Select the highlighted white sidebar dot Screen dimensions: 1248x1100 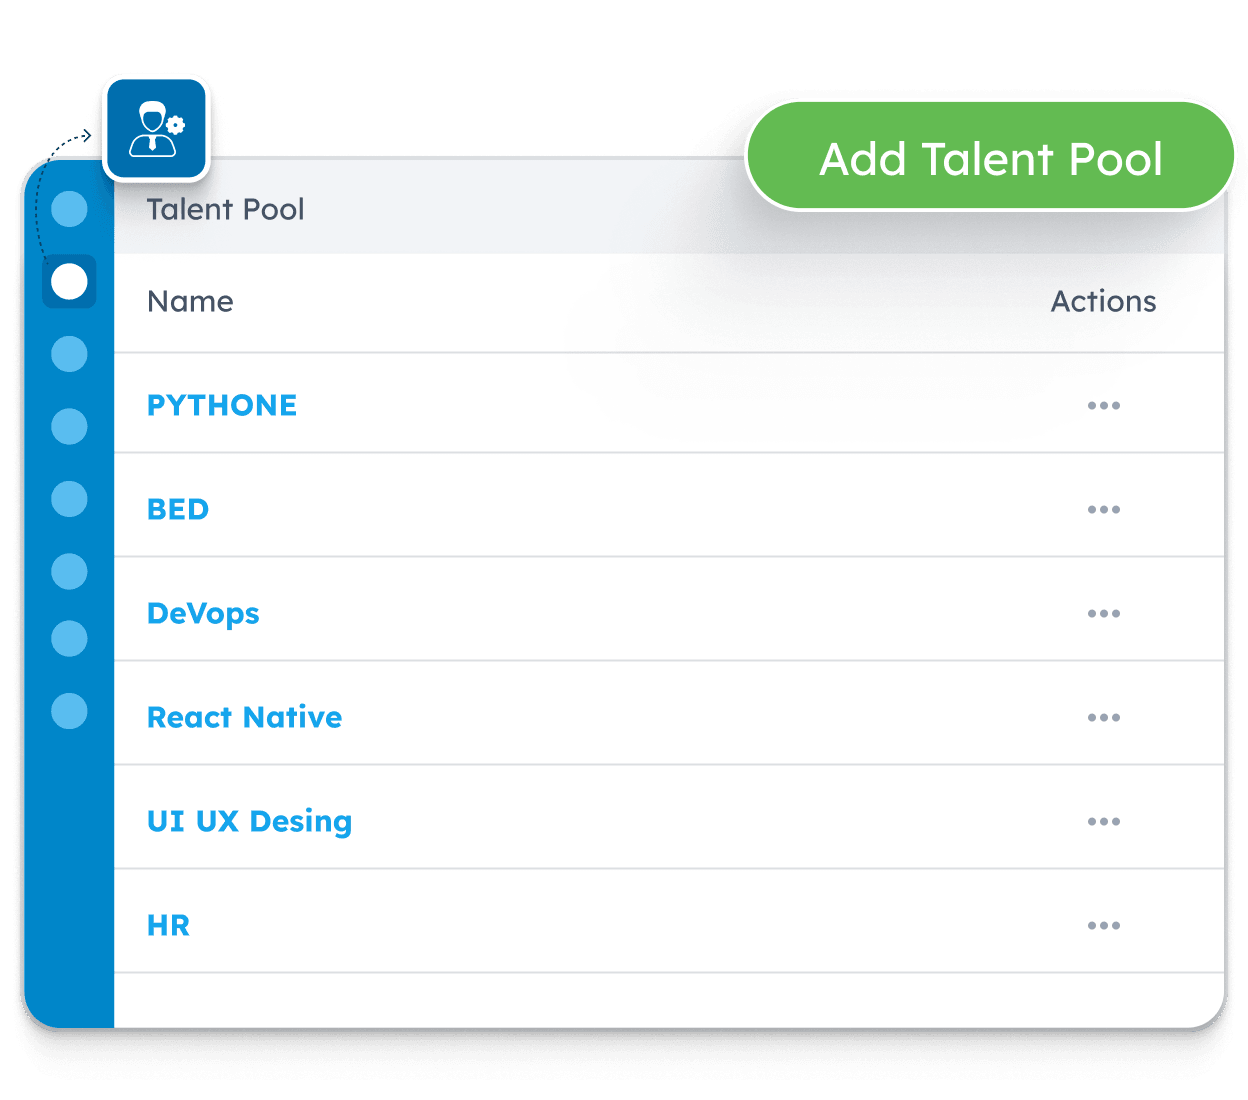pos(69,282)
